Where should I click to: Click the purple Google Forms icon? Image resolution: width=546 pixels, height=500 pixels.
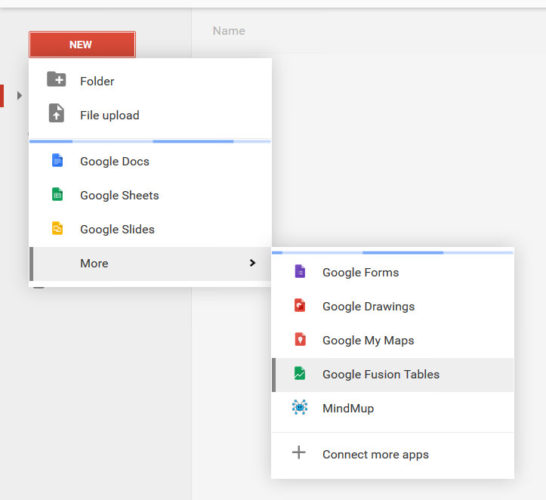click(x=300, y=271)
